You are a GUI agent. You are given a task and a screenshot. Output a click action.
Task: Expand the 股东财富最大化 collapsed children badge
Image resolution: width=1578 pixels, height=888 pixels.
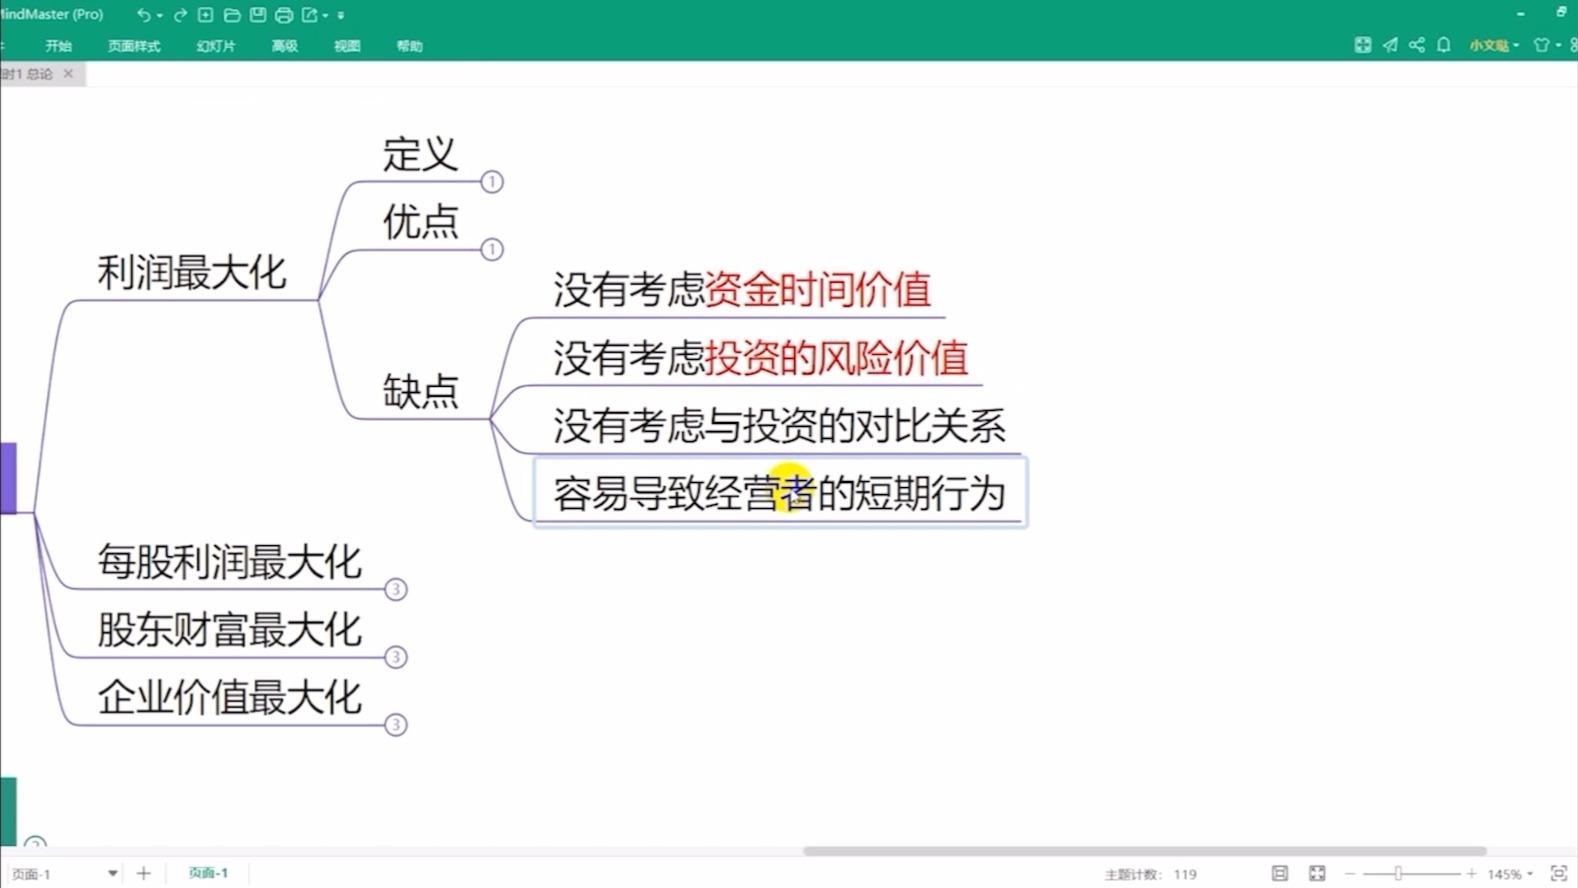click(x=396, y=657)
